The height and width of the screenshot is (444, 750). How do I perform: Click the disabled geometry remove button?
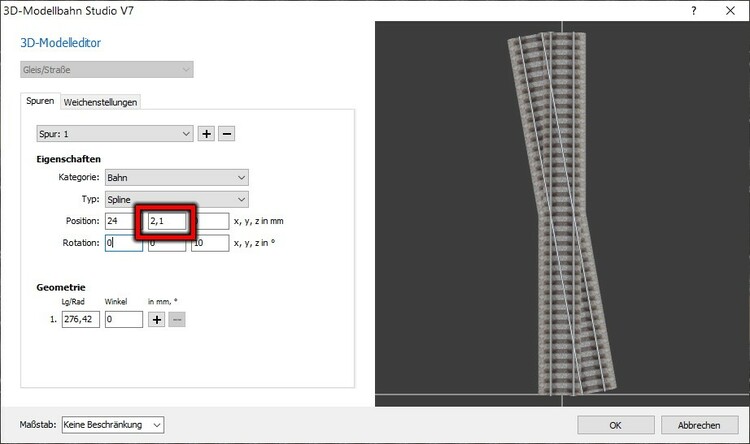(x=177, y=320)
